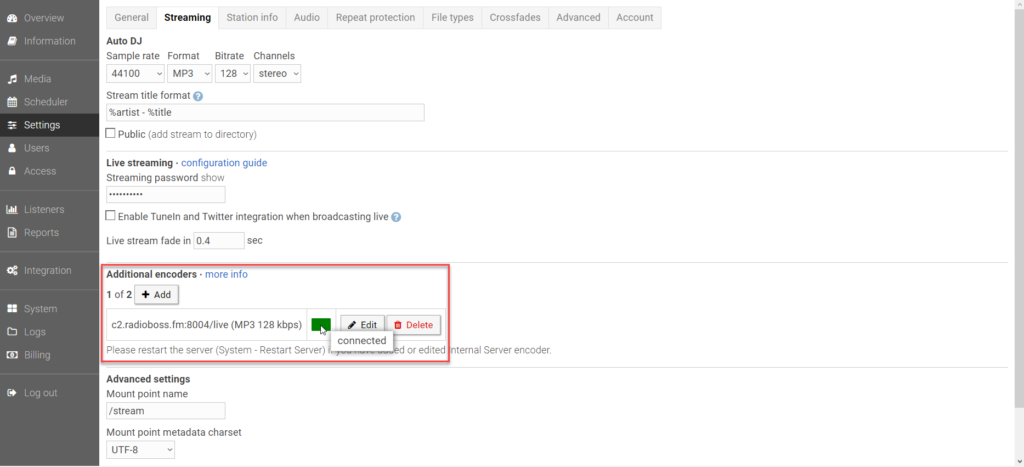Switch to the Crossfades tab
Image resolution: width=1024 pixels, height=467 pixels.
tap(514, 17)
